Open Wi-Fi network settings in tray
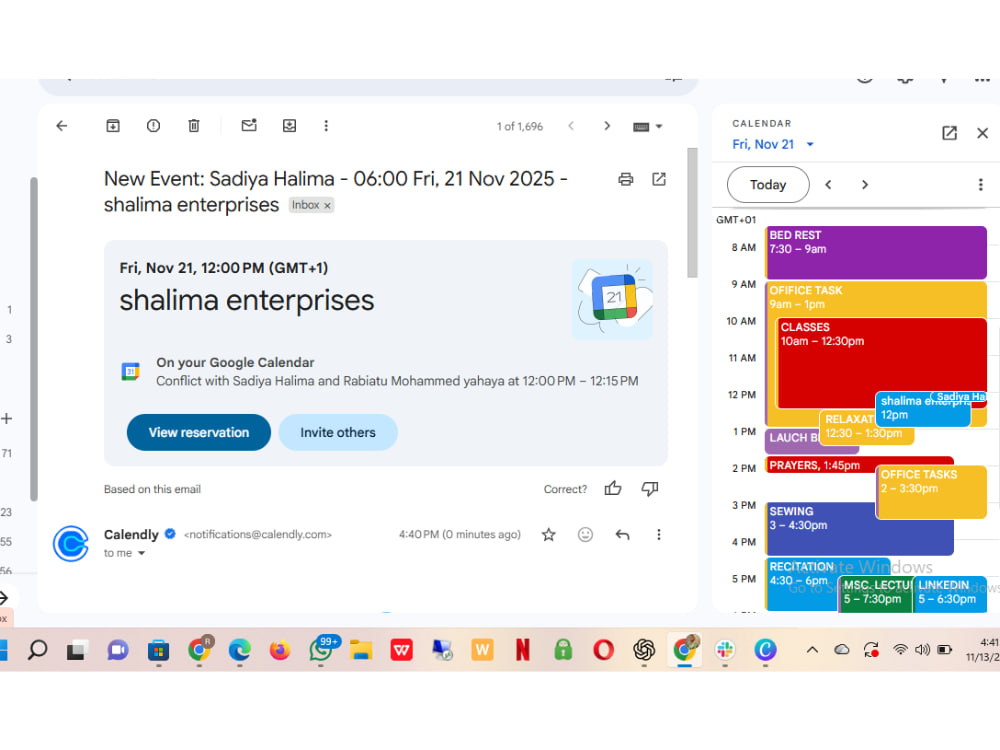Image resolution: width=1000 pixels, height=750 pixels. 900,650
